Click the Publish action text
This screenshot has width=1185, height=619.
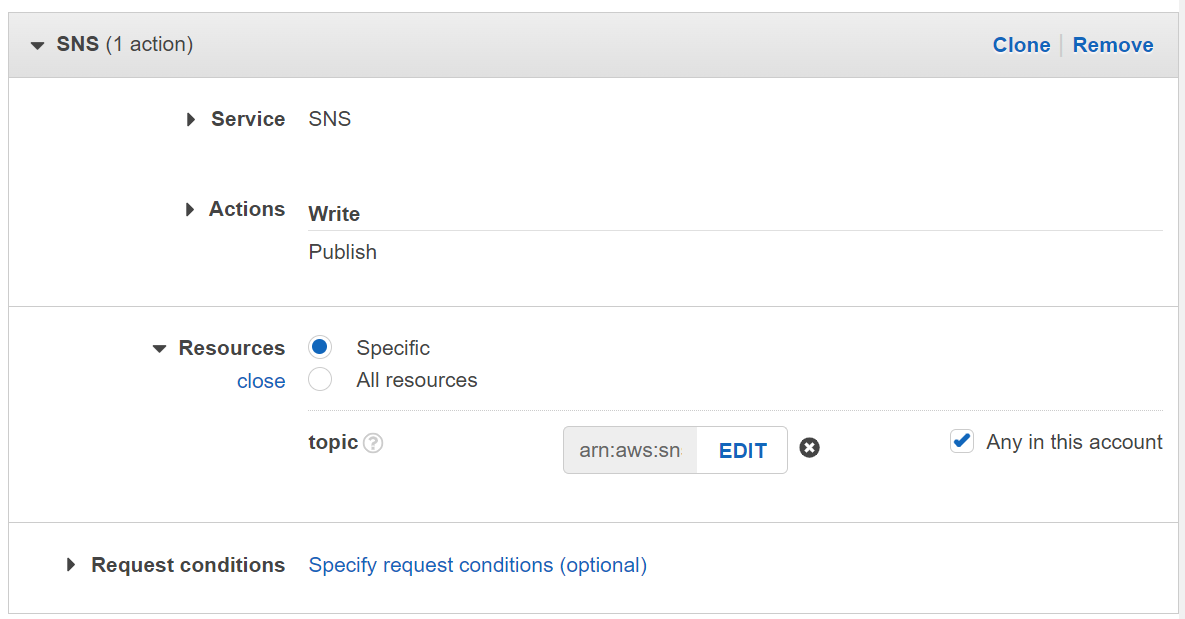tap(343, 252)
